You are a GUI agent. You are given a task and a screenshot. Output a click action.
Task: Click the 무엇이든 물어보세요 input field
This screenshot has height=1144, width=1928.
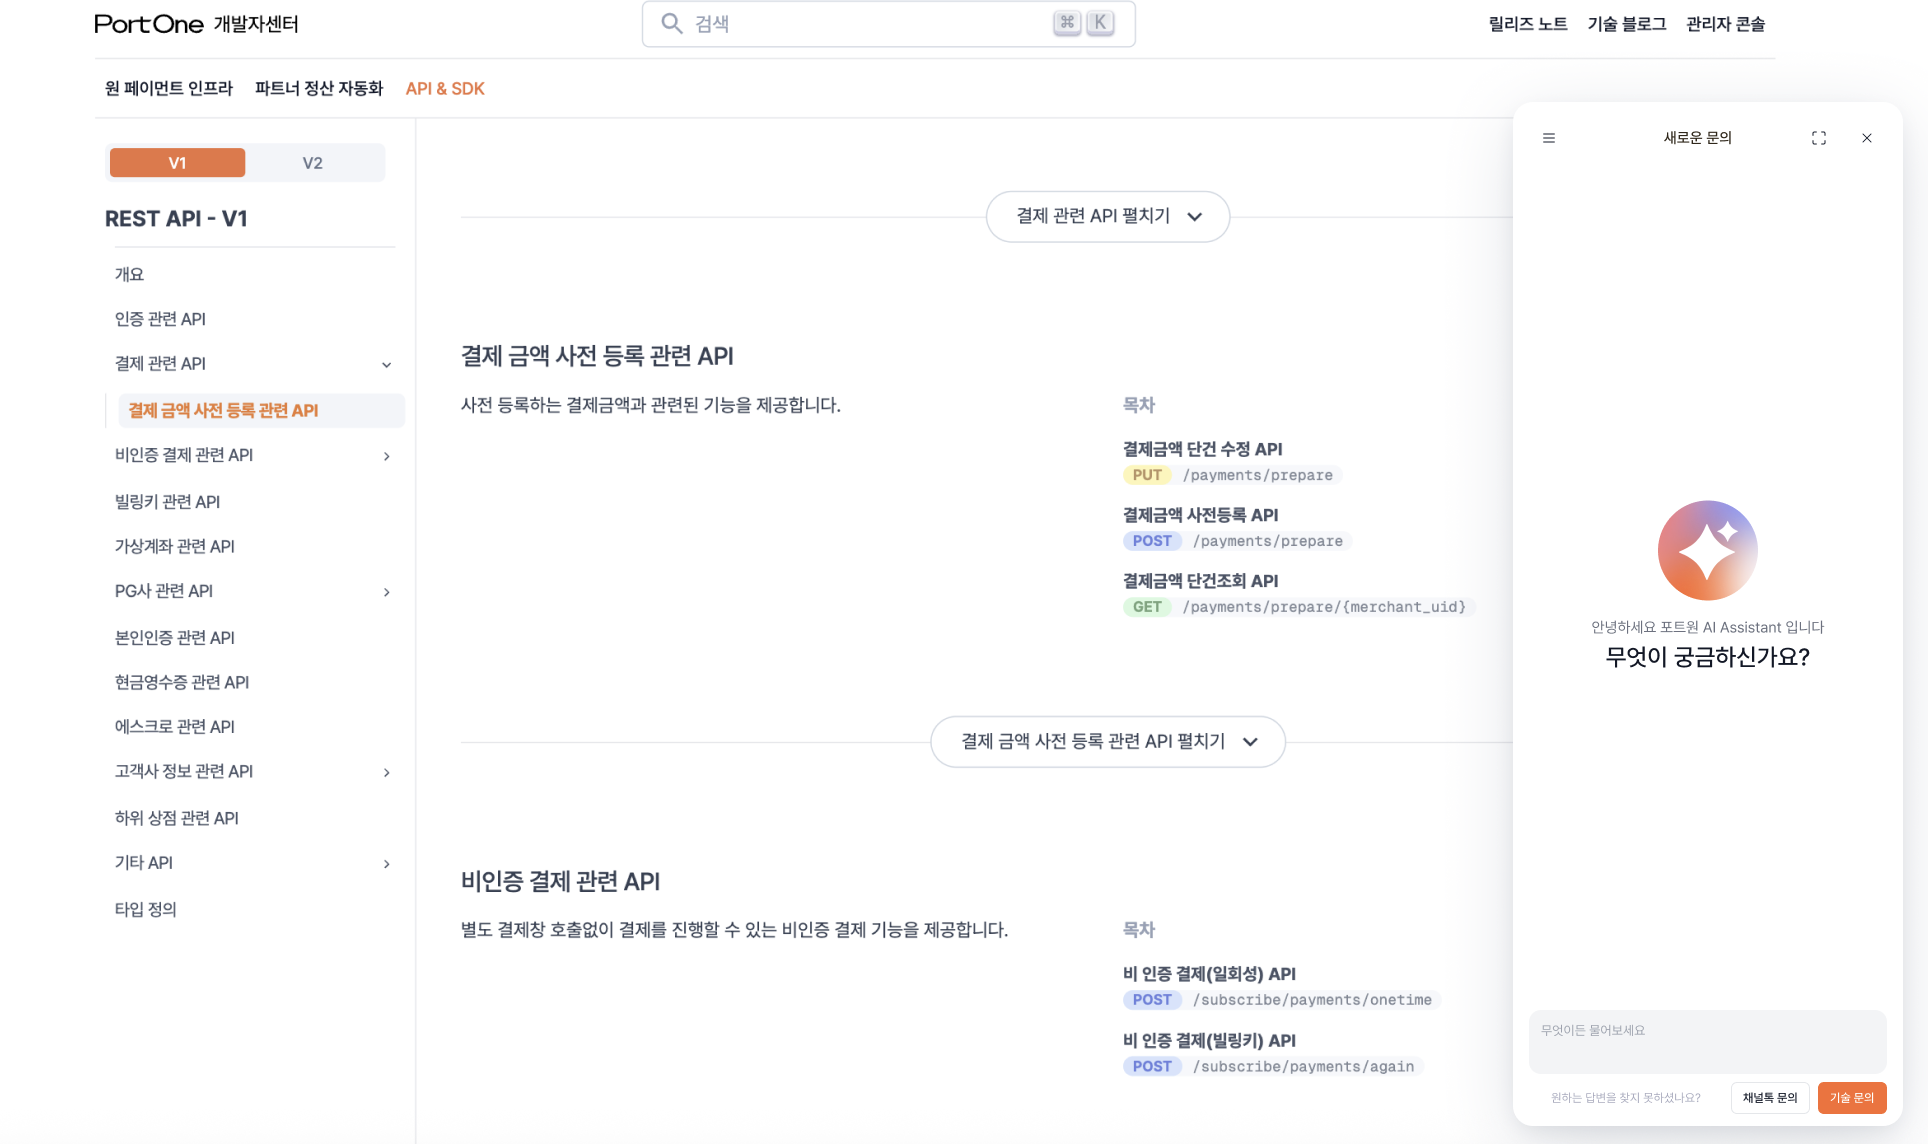[x=1706, y=1040]
